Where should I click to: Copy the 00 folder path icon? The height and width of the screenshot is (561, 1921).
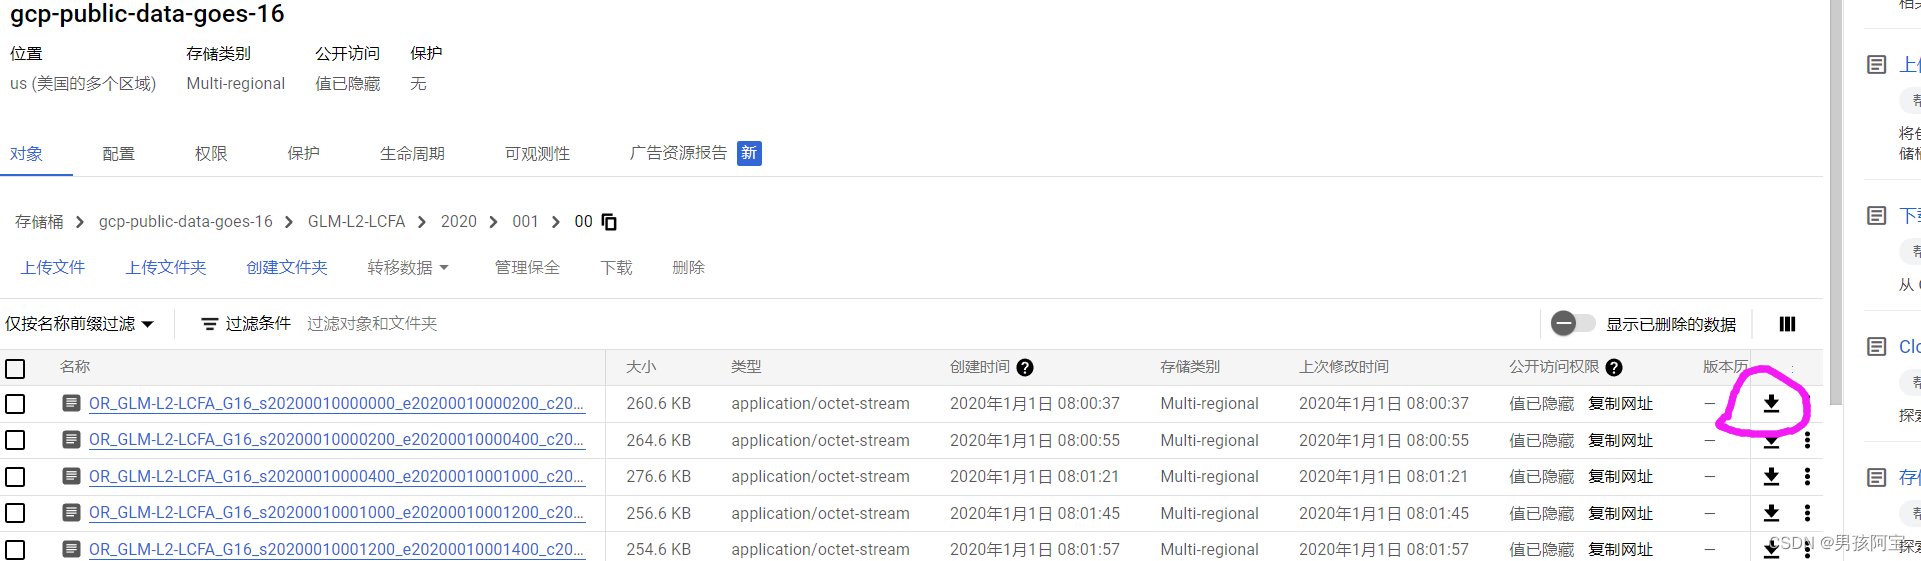pos(609,222)
